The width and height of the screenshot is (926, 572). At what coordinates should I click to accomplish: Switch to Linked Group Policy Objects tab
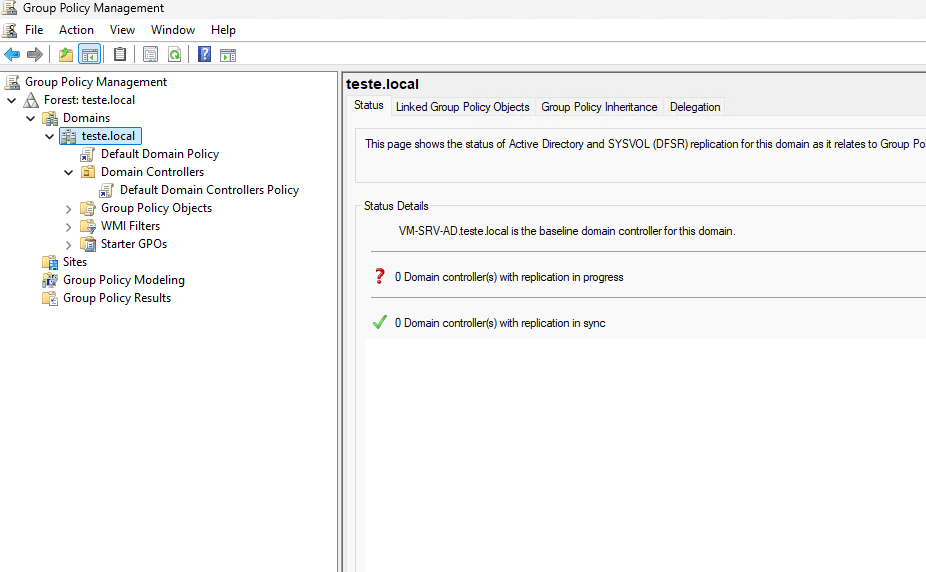[x=462, y=107]
